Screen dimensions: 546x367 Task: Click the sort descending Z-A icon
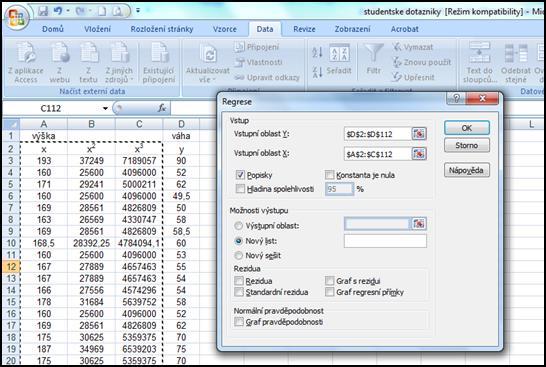317,72
